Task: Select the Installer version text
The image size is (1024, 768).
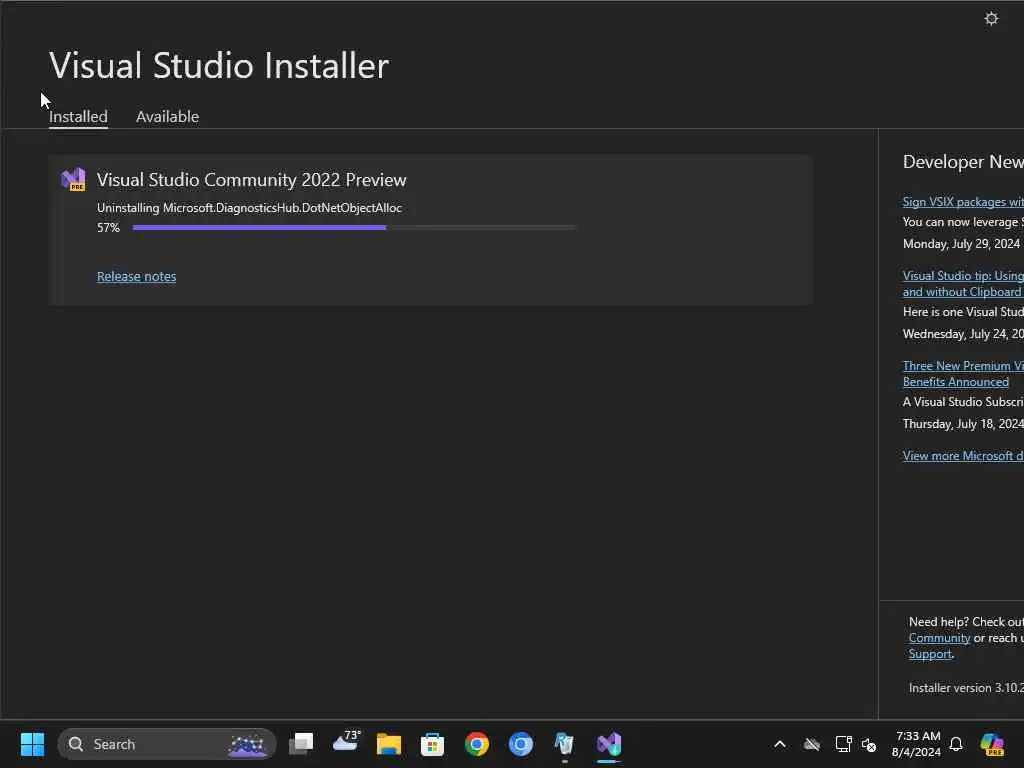Action: pos(966,688)
